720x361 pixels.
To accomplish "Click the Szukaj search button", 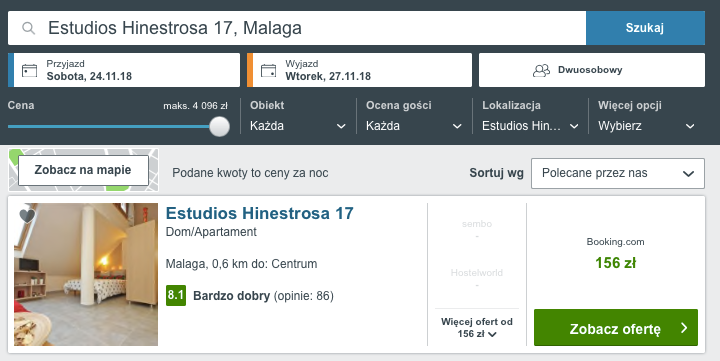I will tap(645, 28).
